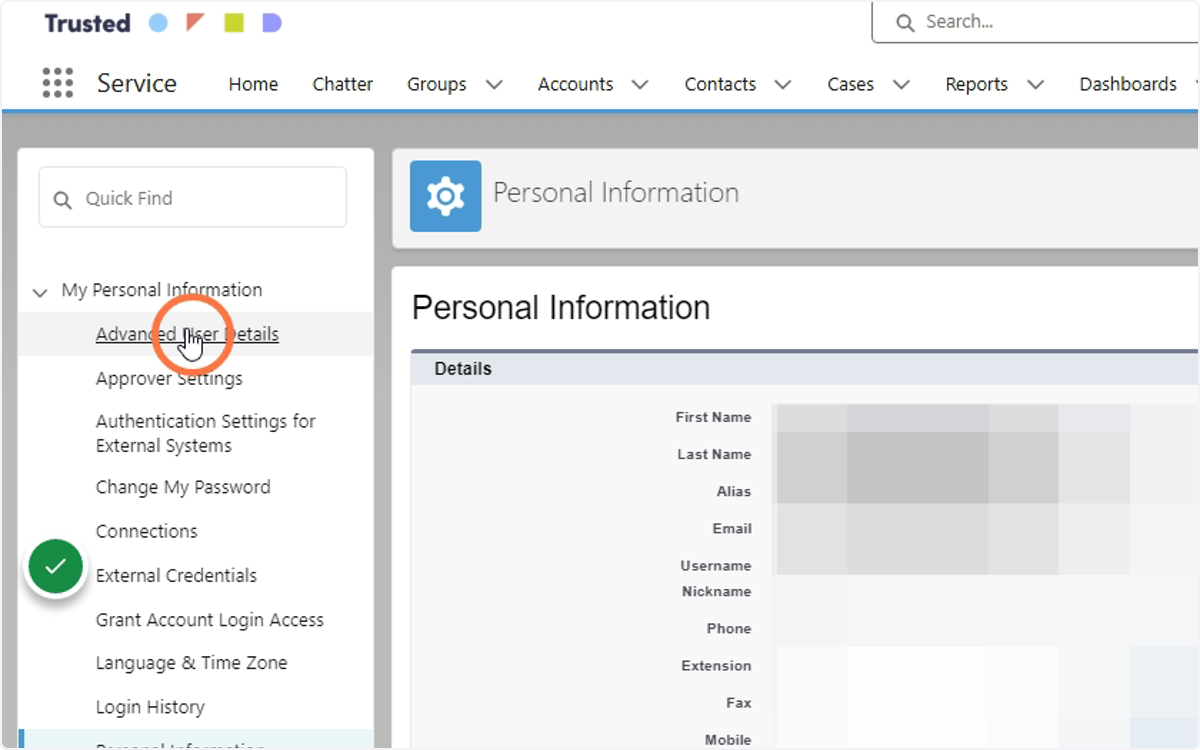1200x750 pixels.
Task: Open Change My Password
Action: tap(183, 487)
